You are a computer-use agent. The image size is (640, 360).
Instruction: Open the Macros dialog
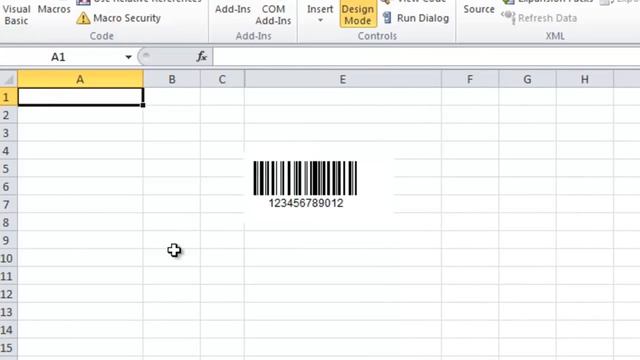[54, 10]
